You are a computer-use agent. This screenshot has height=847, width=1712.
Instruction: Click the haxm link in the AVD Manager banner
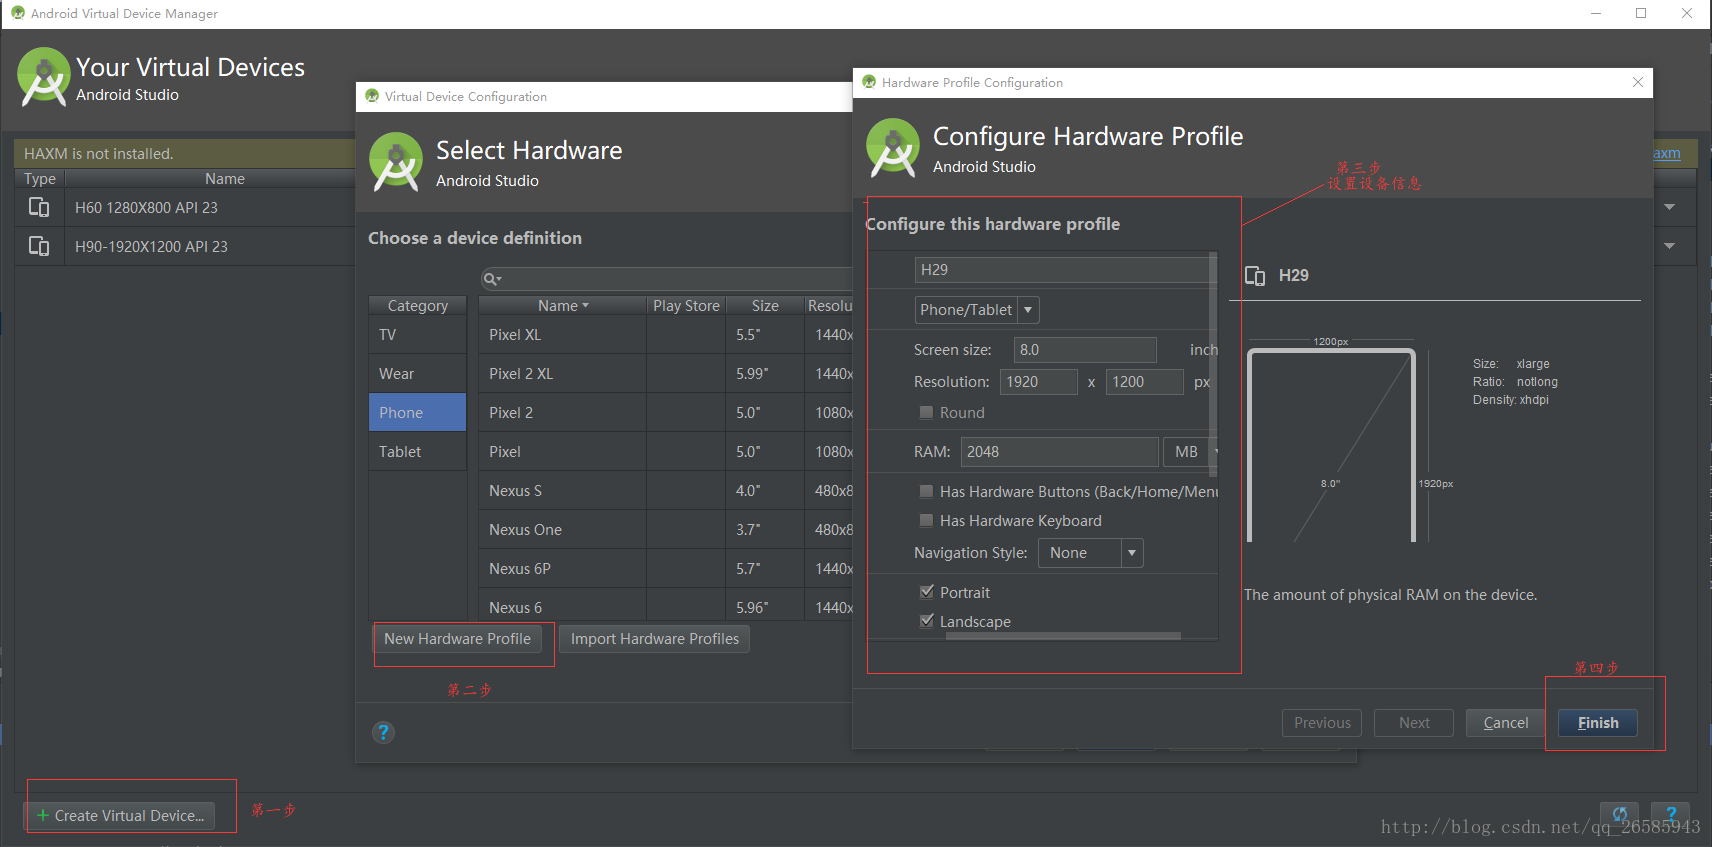click(1666, 153)
